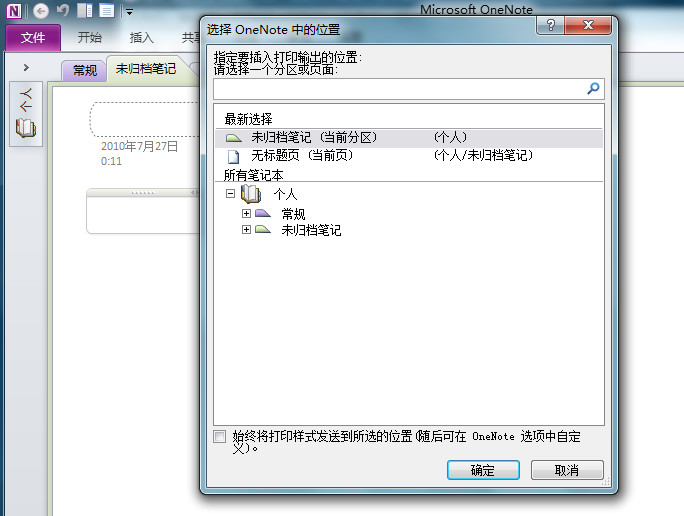Click the Undo icon in quick access toolbar
684x516 pixels.
coord(63,11)
